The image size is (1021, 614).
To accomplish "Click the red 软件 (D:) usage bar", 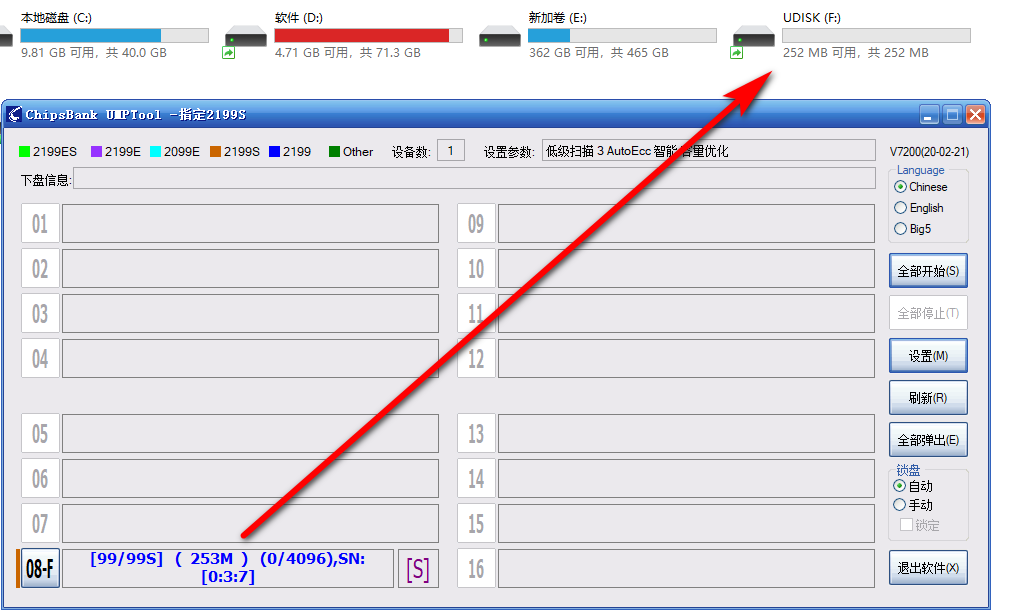I will coord(369,35).
